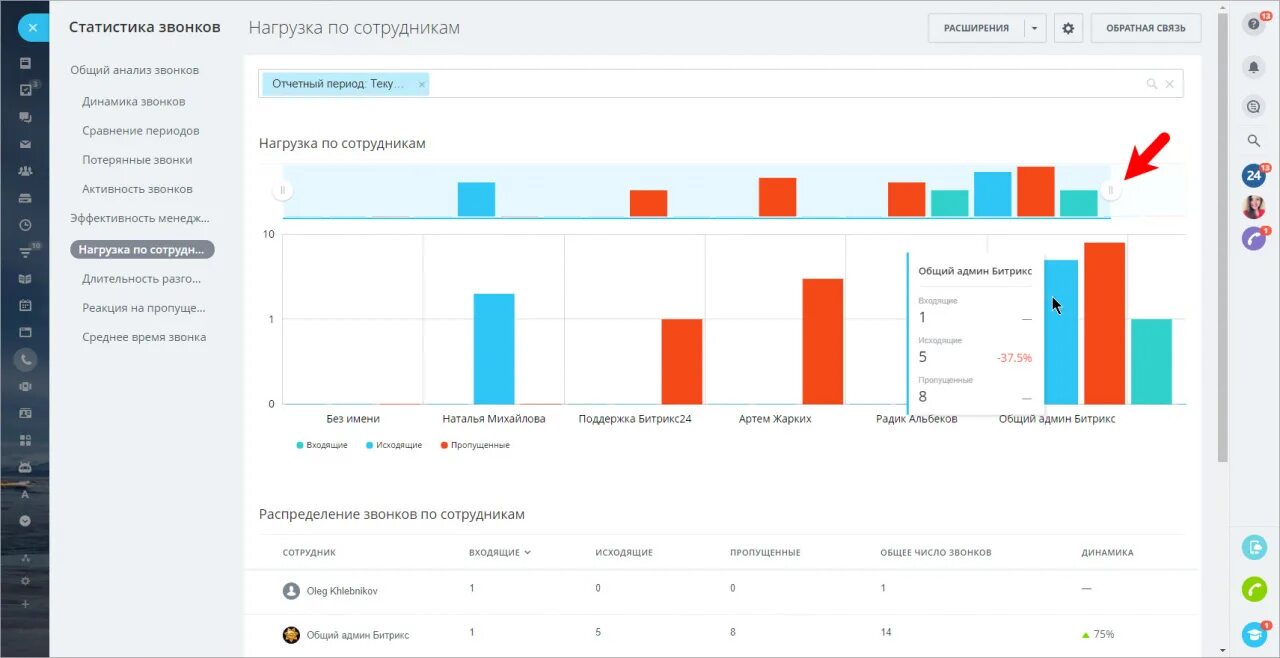This screenshot has width=1280, height=658.
Task: Sort table by ИСХОДЯЩИЕ column header
Action: point(624,552)
